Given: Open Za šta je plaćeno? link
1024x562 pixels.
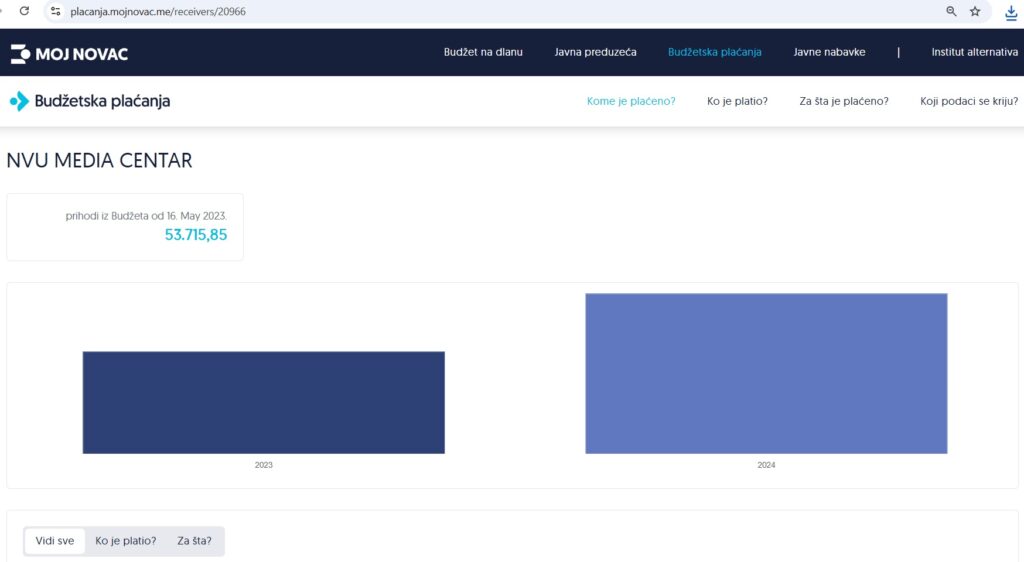Looking at the screenshot, I should click(844, 101).
